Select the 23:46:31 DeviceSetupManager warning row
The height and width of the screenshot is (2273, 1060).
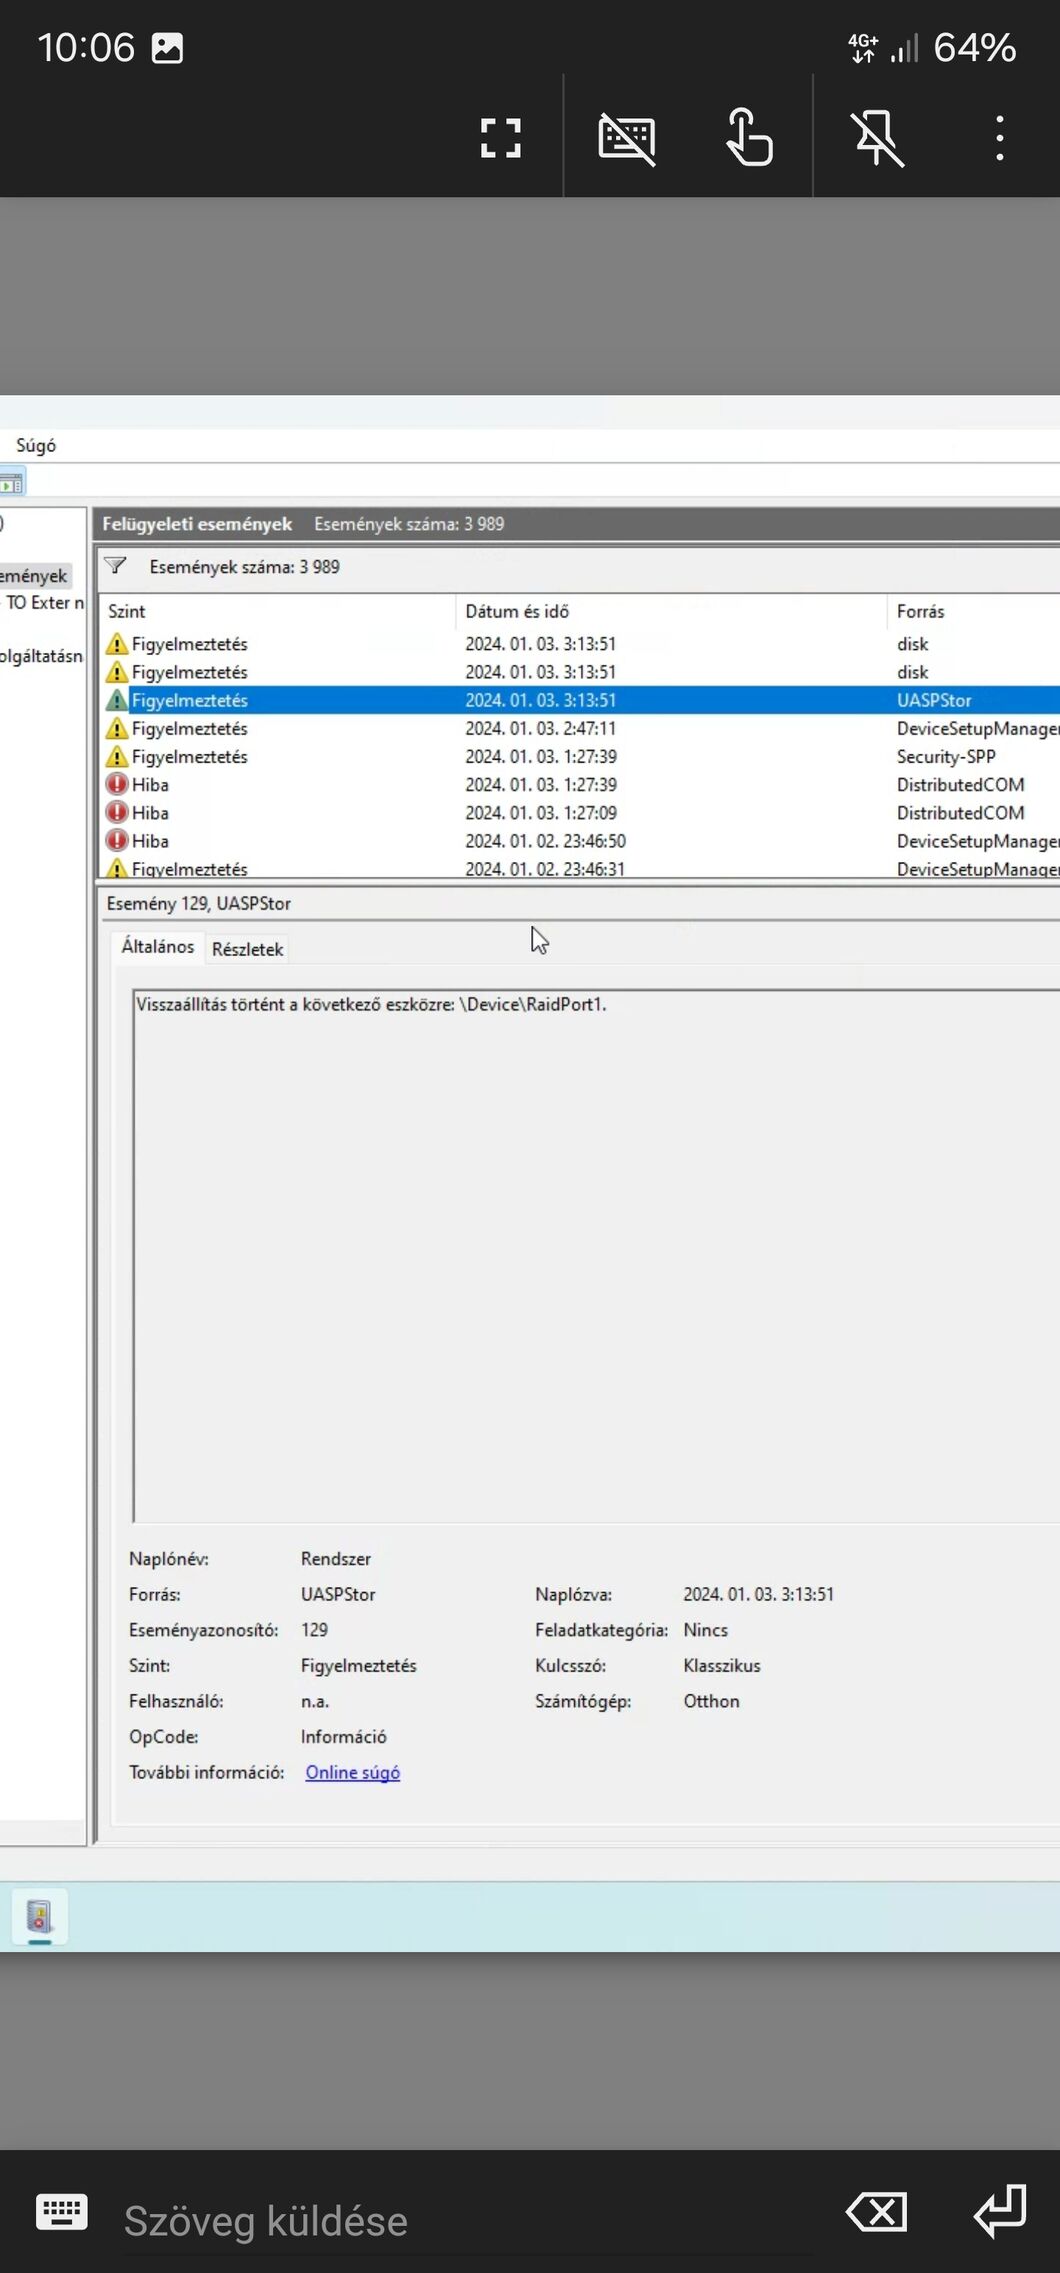580,868
